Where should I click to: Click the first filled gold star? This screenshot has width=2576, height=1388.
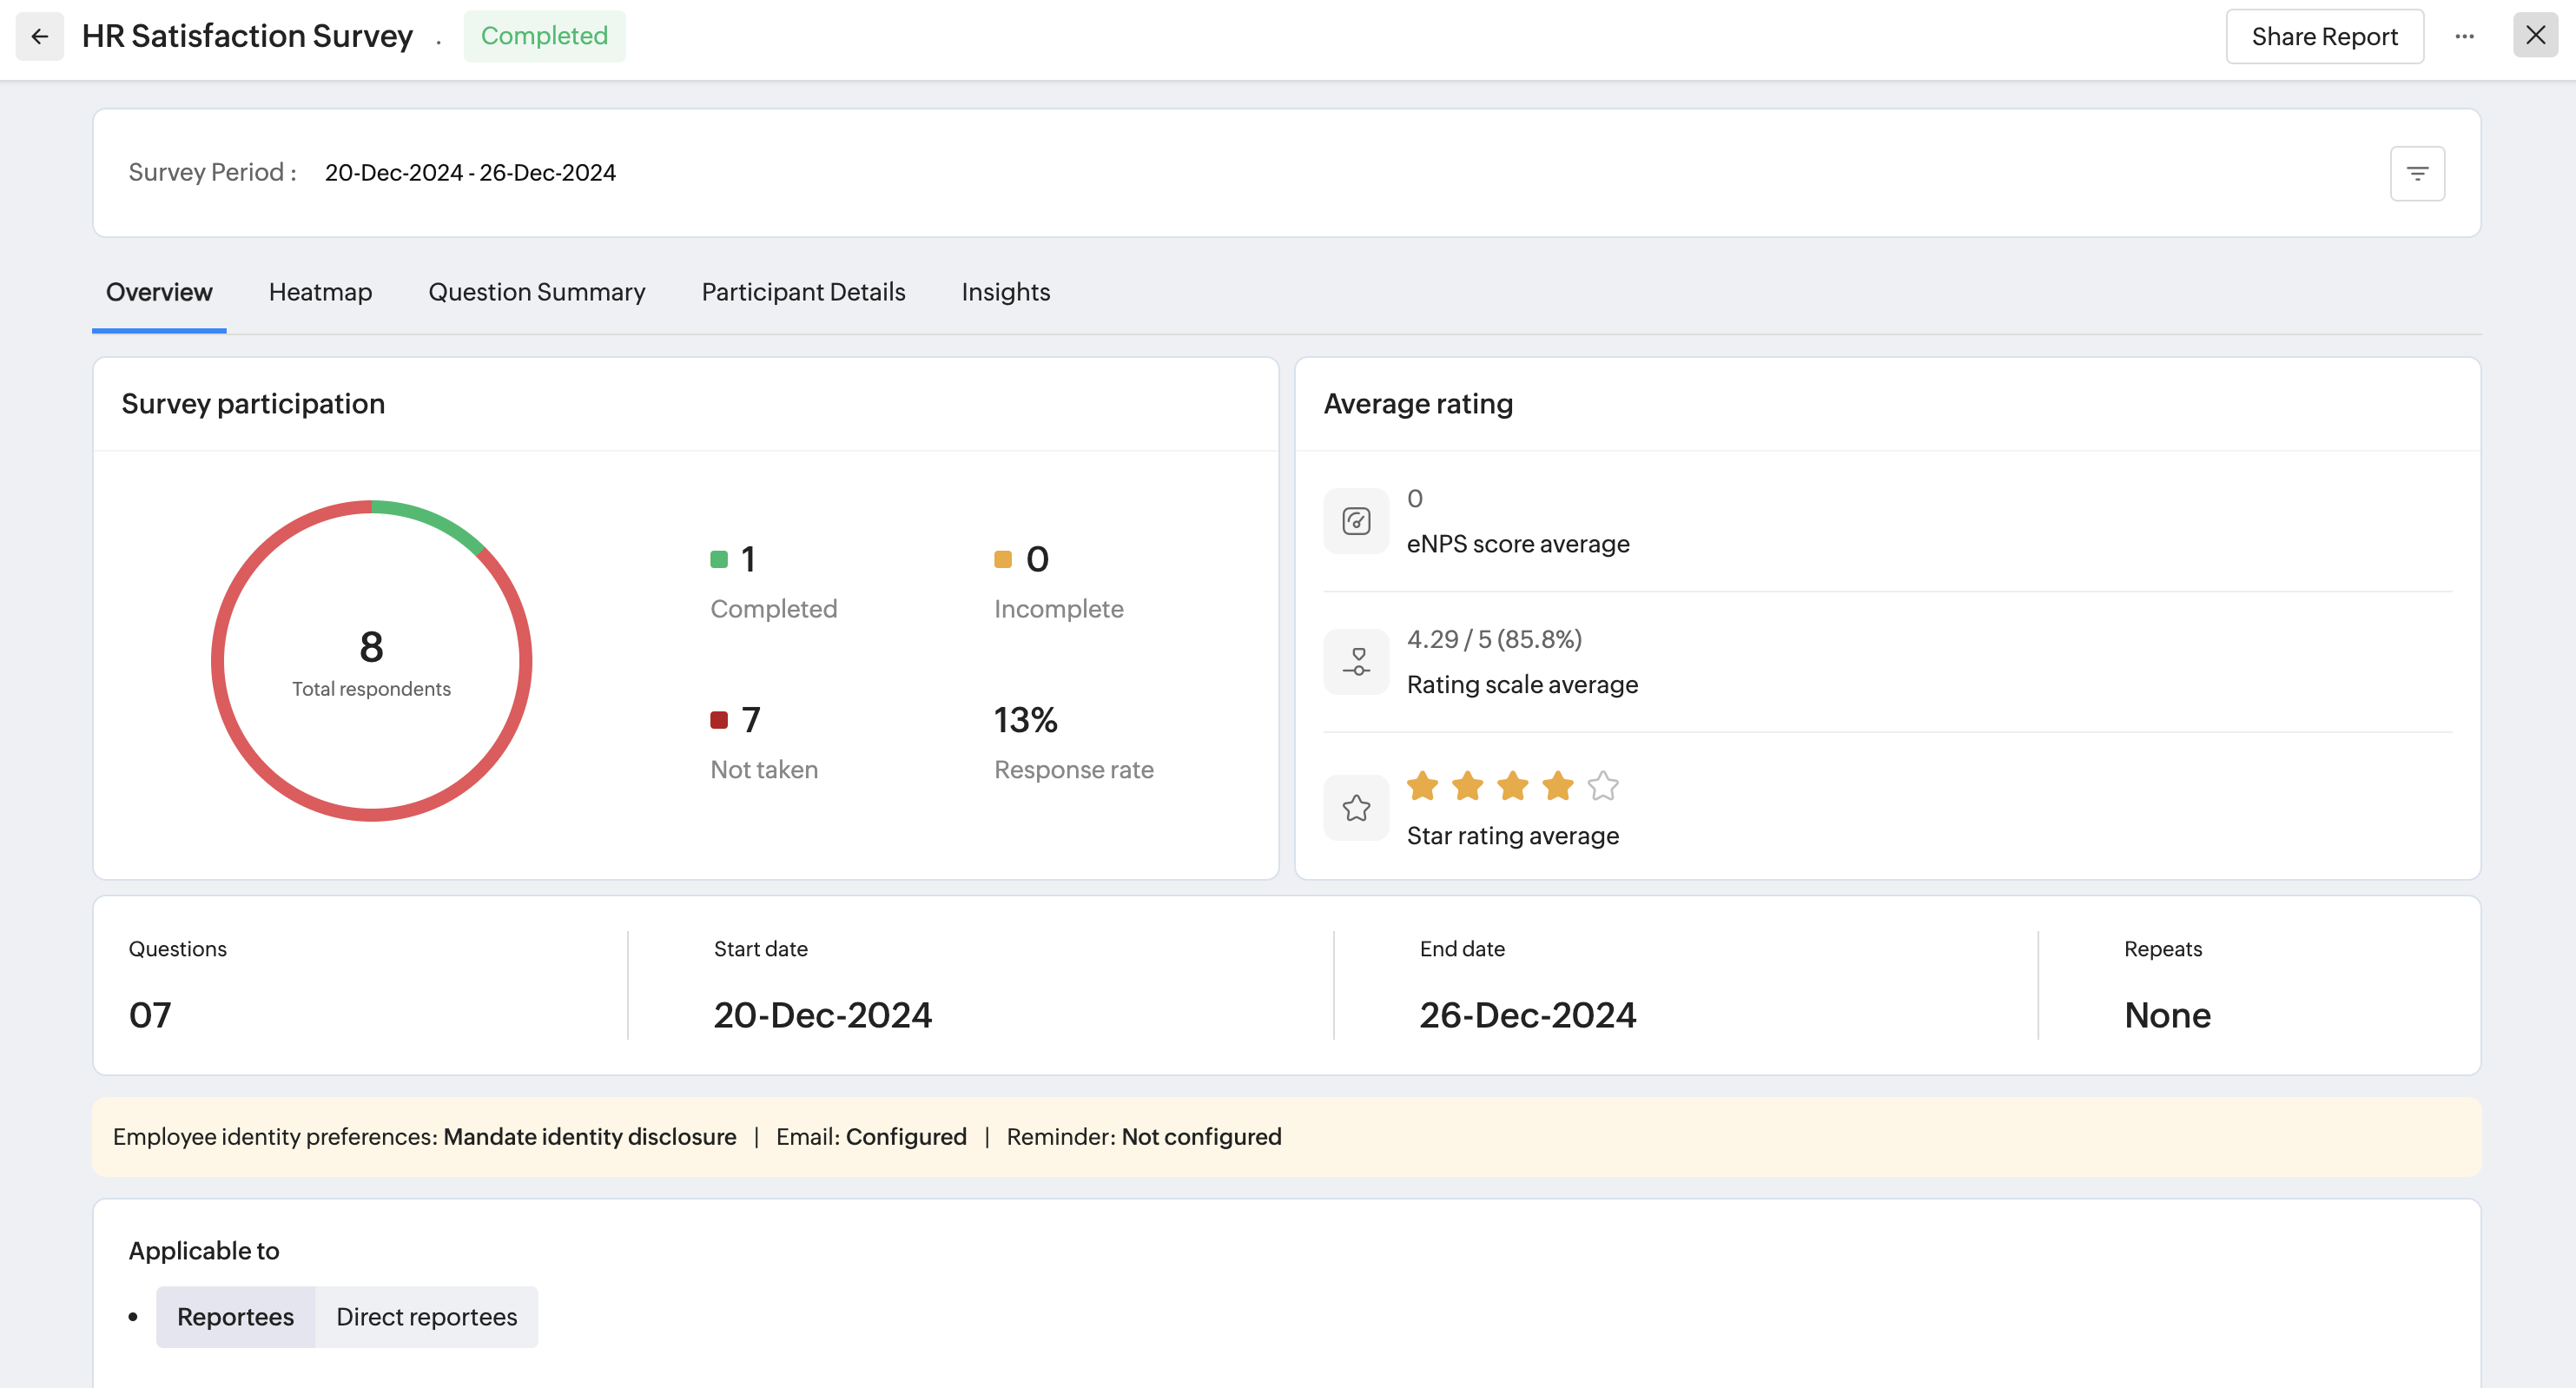(x=1422, y=786)
